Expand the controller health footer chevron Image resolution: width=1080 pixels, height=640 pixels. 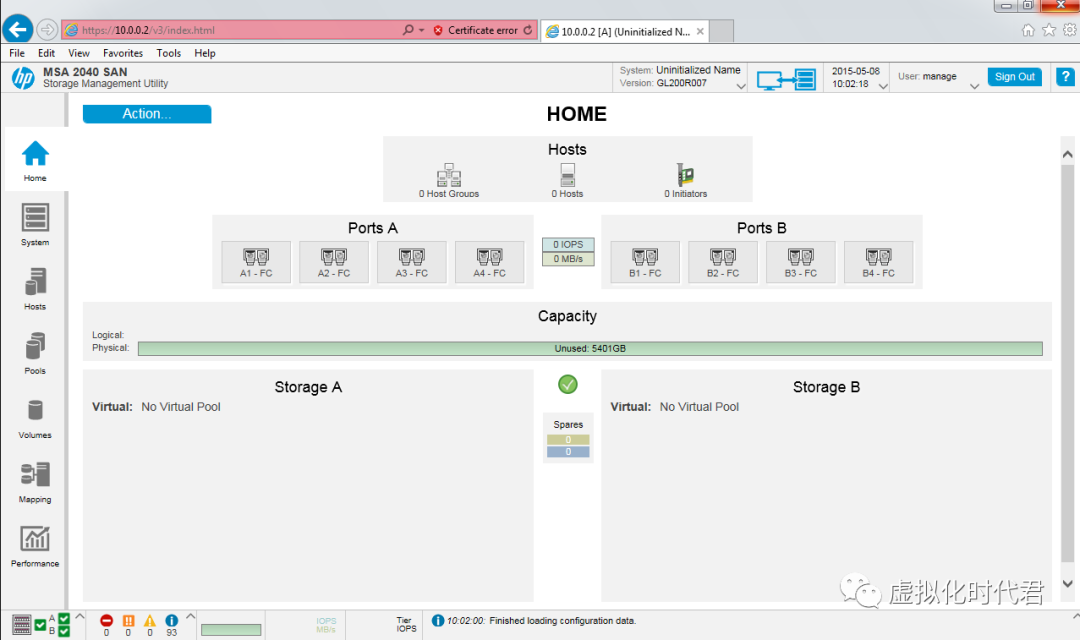80,616
